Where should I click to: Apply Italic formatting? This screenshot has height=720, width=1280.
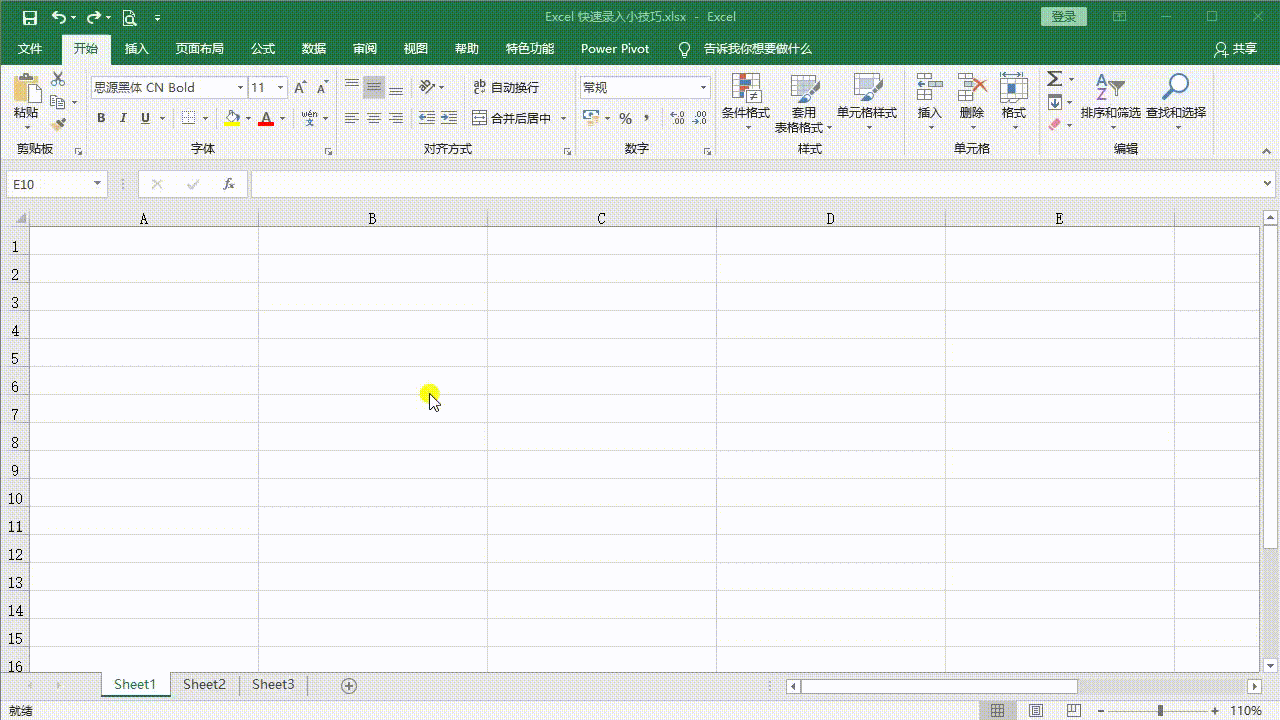[x=122, y=117]
